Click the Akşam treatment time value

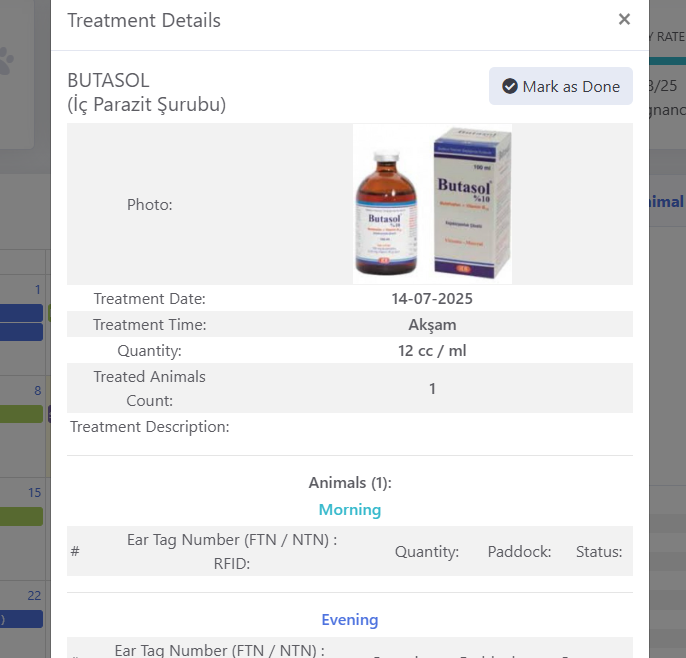pos(432,325)
